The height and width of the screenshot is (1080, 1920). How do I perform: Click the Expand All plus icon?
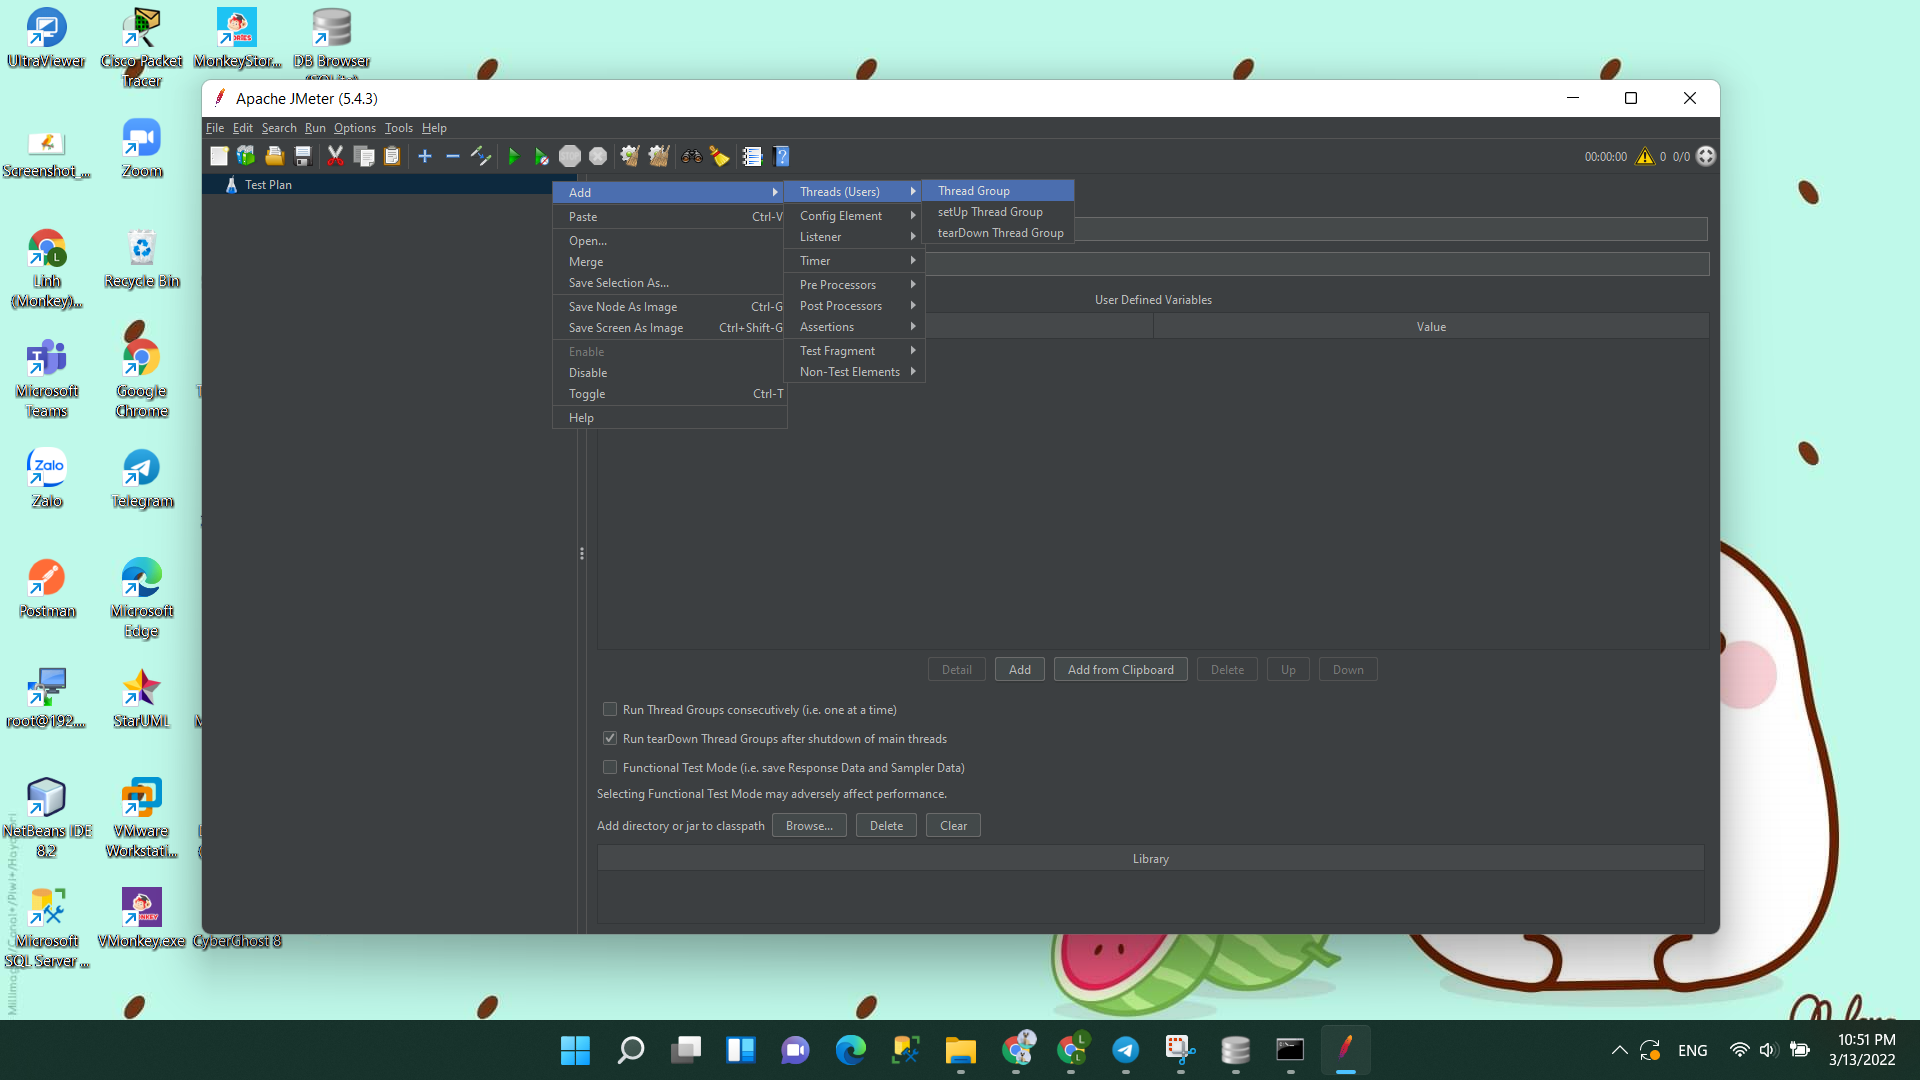point(425,156)
